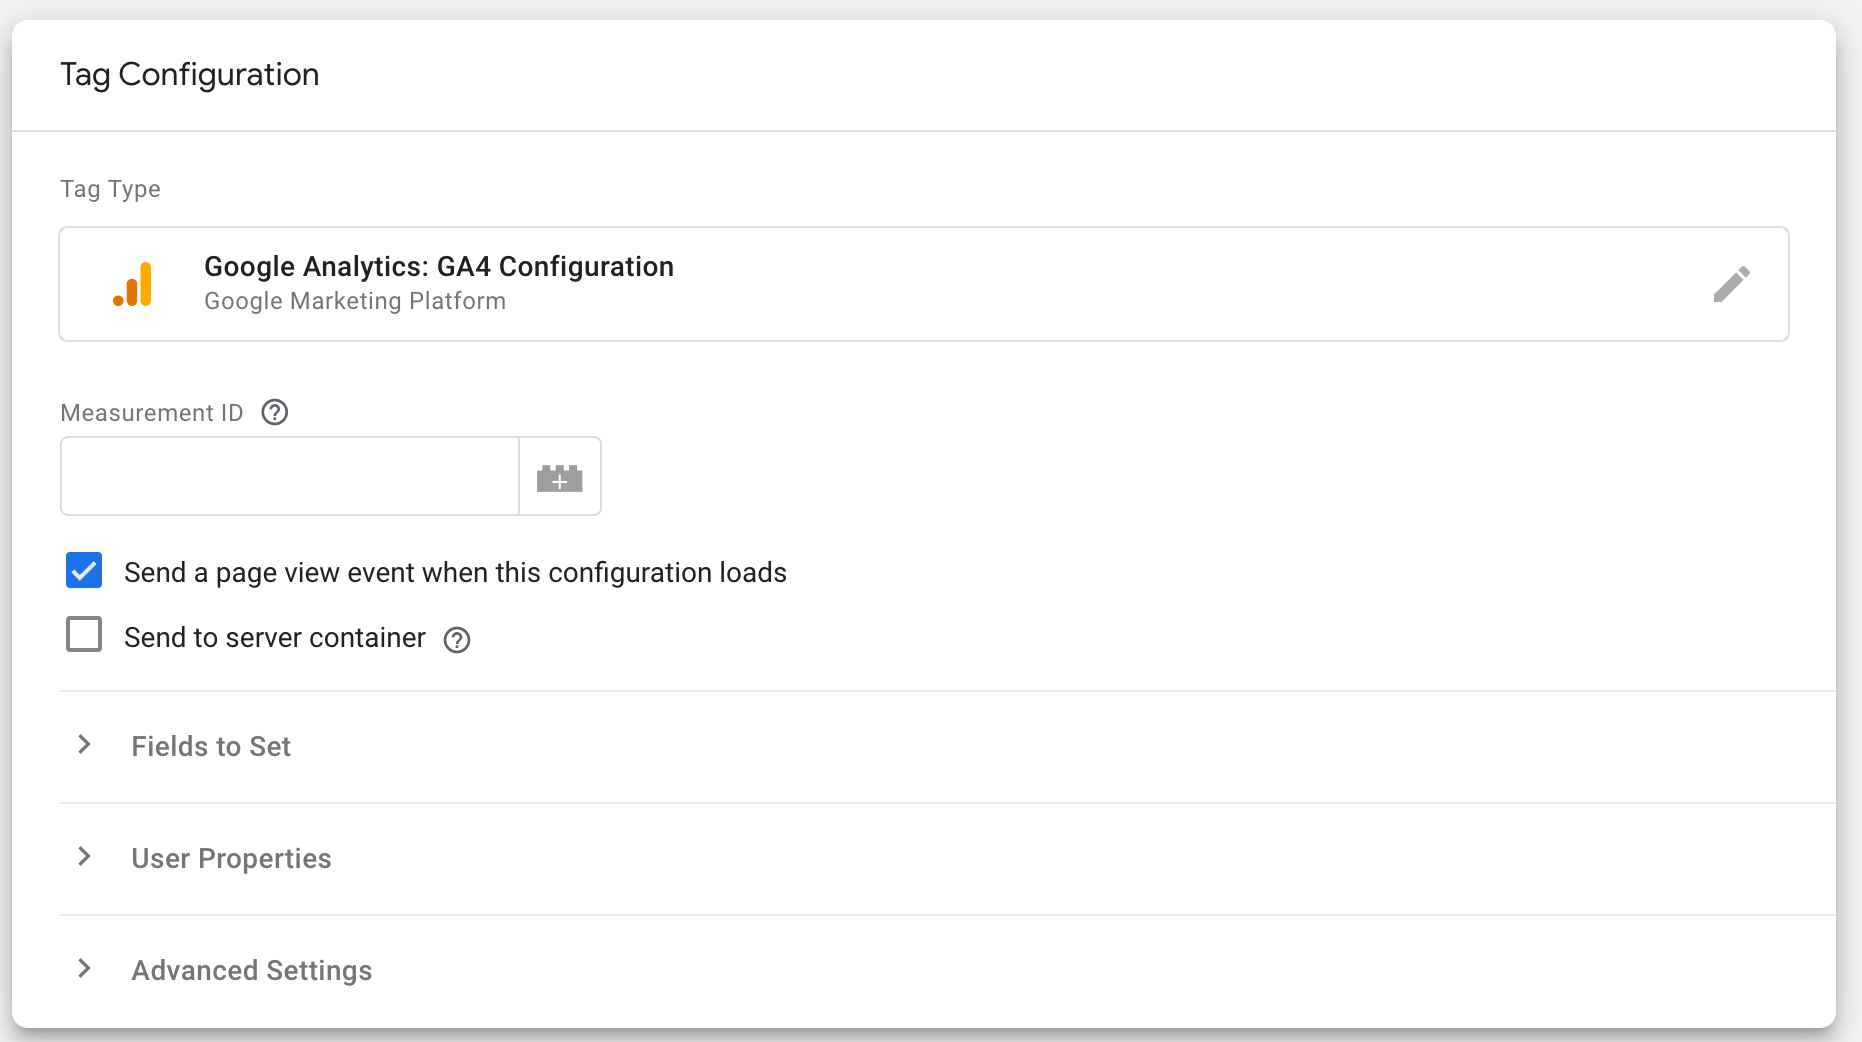Image resolution: width=1862 pixels, height=1042 pixels.
Task: Click the Google Marketing Platform label
Action: 355,301
